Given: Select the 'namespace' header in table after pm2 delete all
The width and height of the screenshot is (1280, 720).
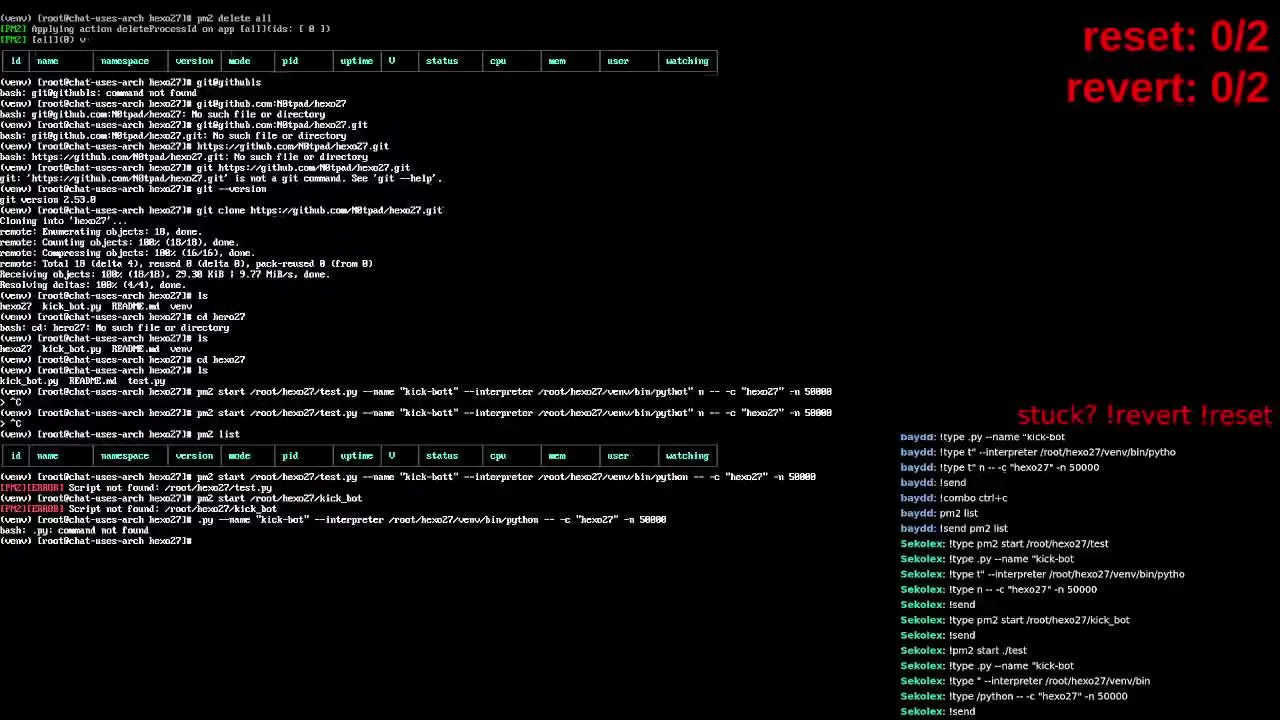Looking at the screenshot, I should pos(125,61).
